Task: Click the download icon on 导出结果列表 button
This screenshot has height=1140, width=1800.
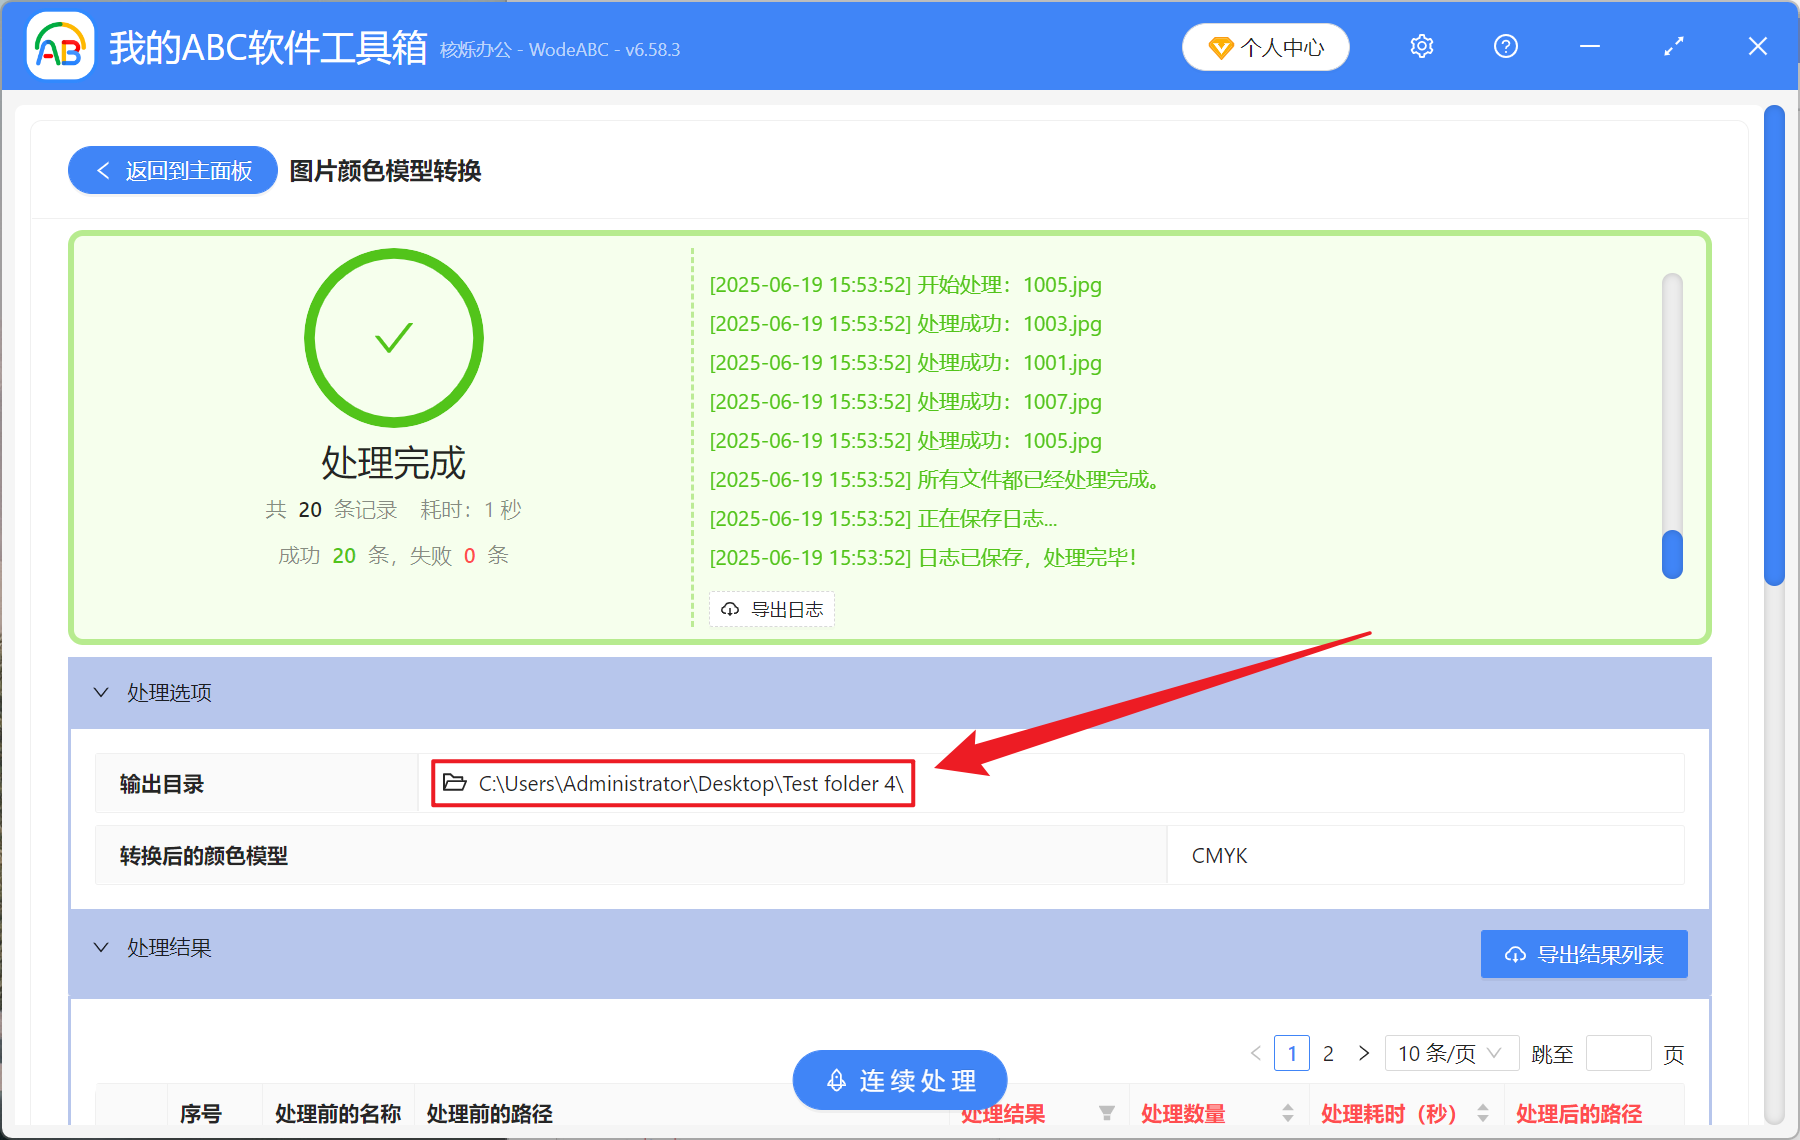Action: coord(1513,954)
